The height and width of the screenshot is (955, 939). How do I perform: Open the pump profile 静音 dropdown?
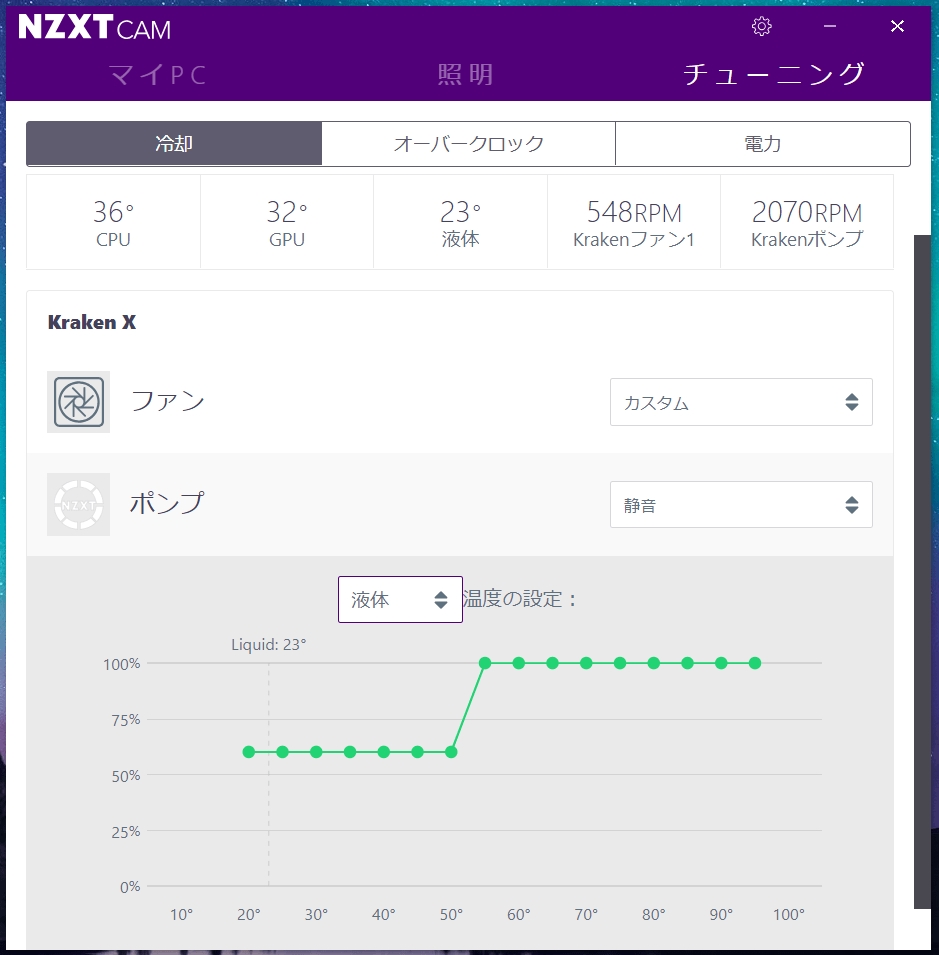(x=741, y=505)
